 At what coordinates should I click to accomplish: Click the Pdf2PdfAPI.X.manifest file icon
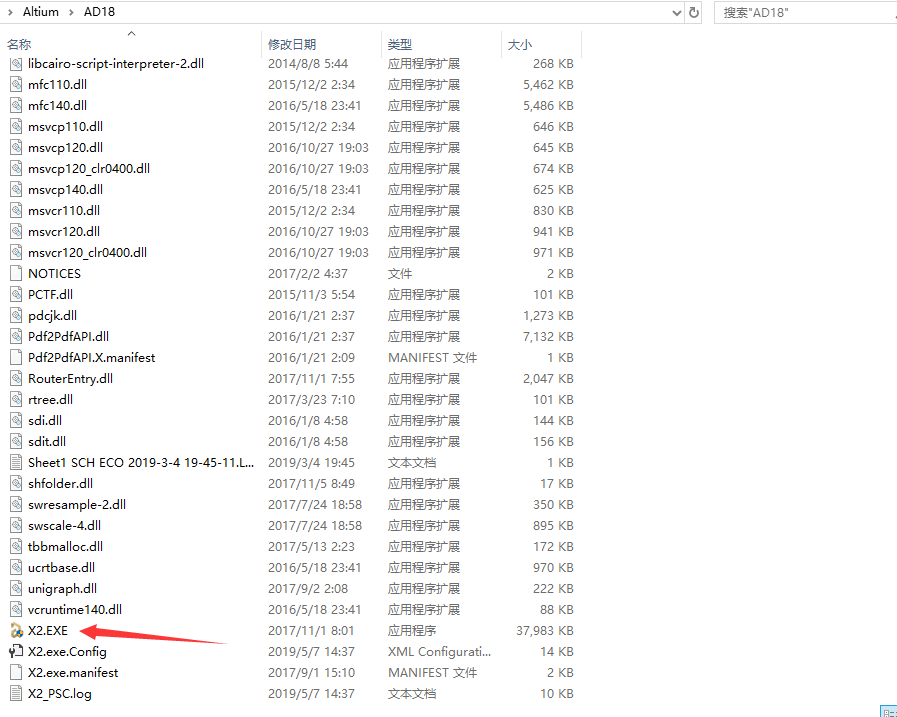click(15, 357)
